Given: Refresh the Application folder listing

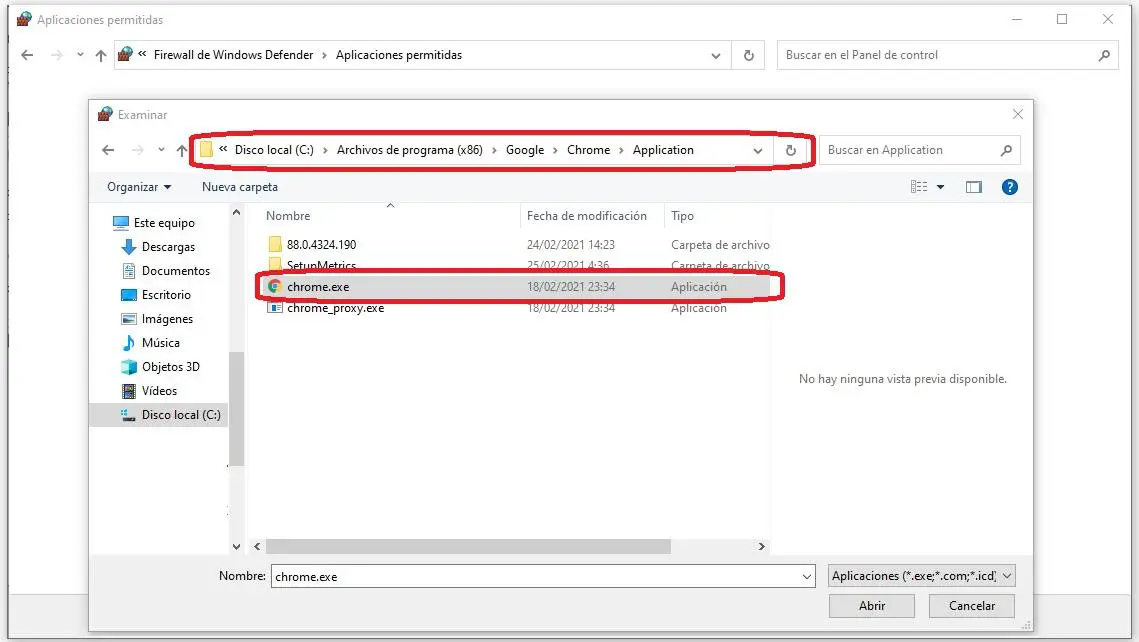Looking at the screenshot, I should point(791,150).
